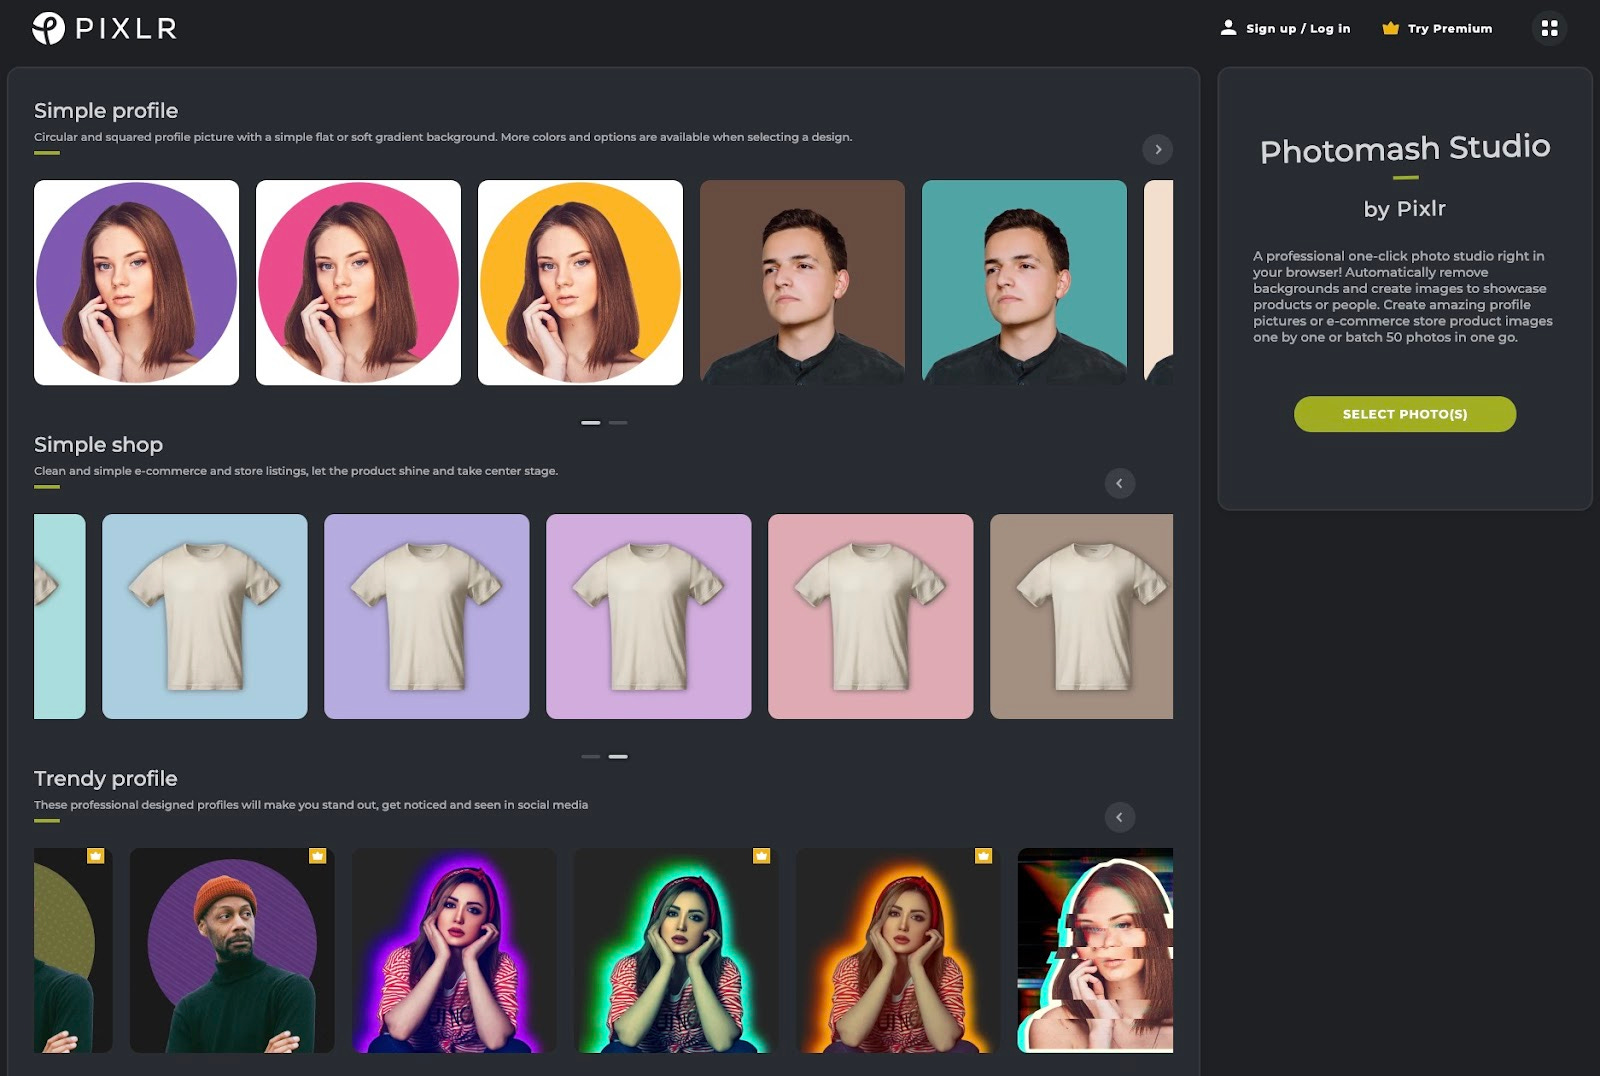The width and height of the screenshot is (1600, 1076).
Task: Choose the pink circle profile template
Action: point(359,283)
